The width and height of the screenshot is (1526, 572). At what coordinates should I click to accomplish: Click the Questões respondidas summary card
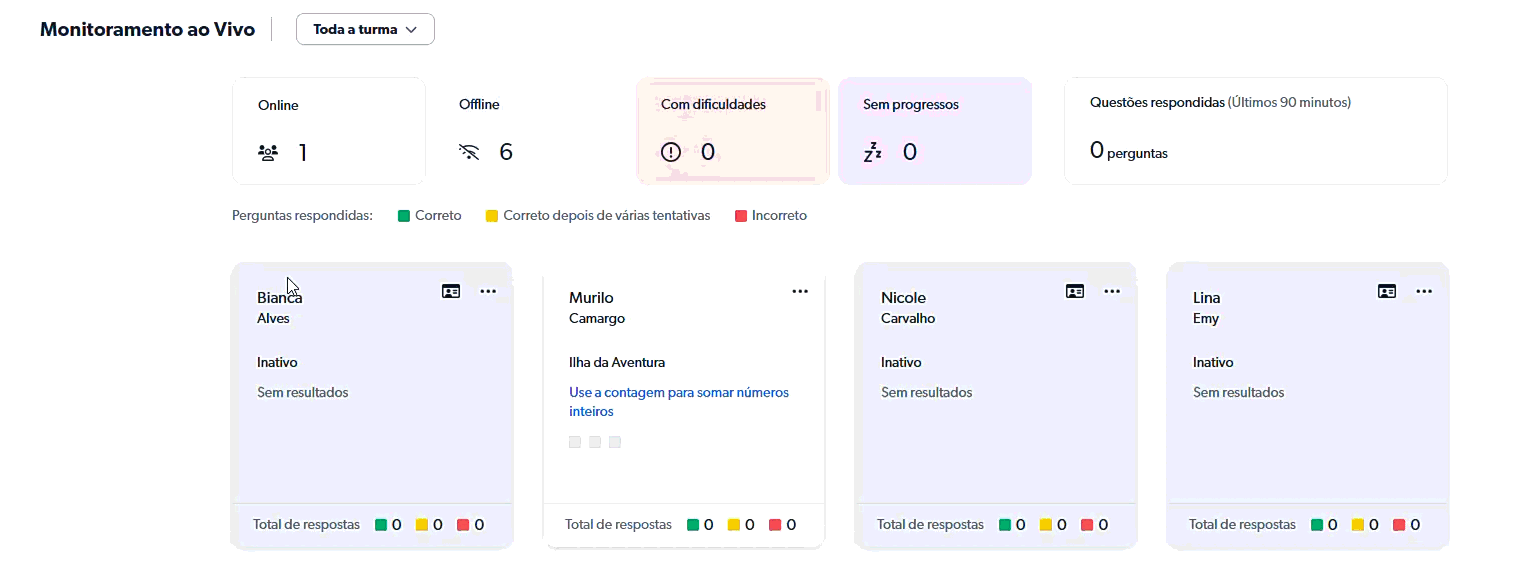pos(1255,131)
